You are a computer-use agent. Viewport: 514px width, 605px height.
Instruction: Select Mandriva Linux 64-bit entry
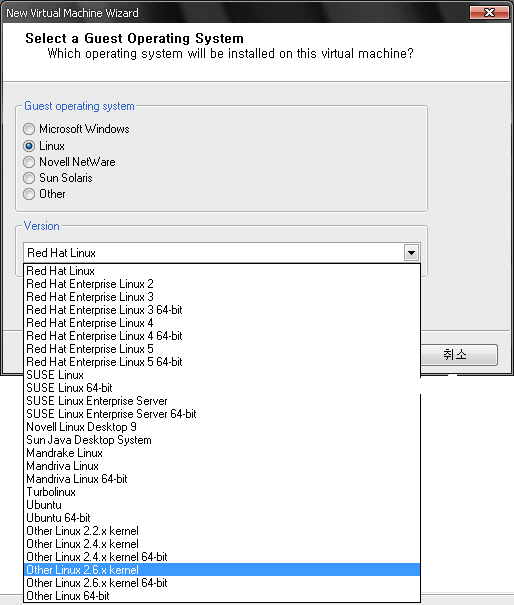tap(222, 479)
